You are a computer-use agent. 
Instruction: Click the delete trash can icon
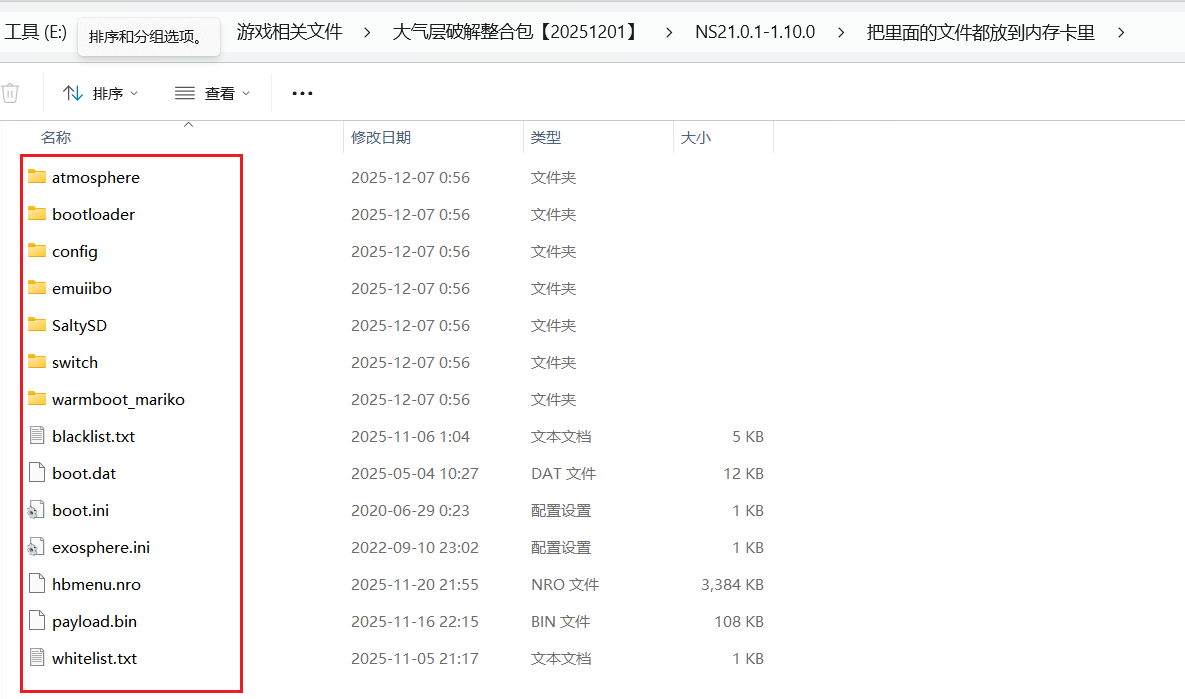[x=10, y=93]
